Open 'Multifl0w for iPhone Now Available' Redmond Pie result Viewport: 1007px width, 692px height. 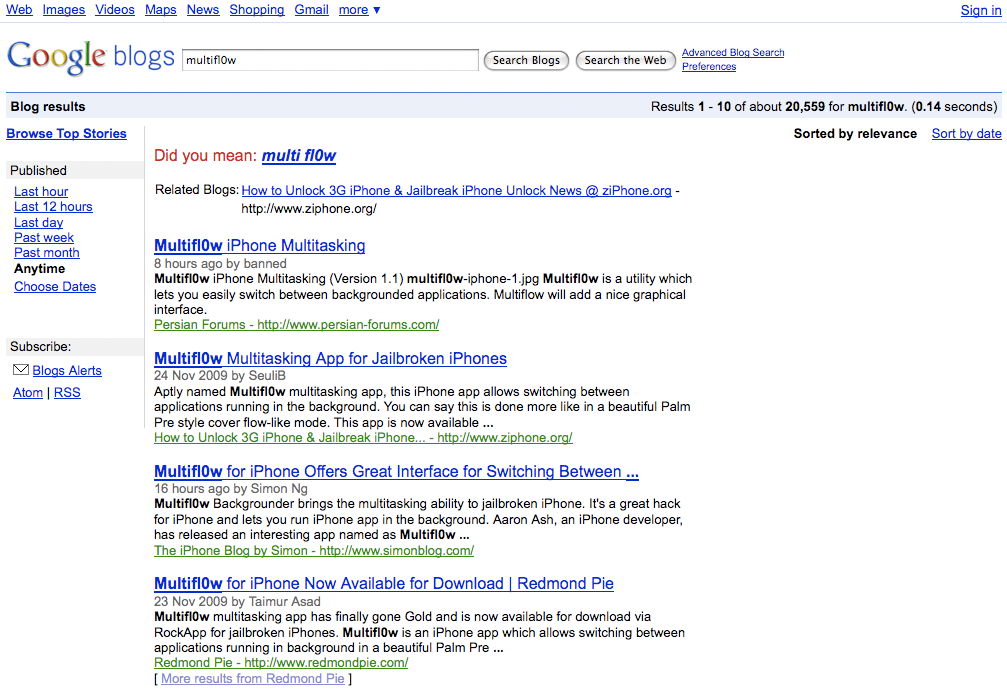pos(383,584)
